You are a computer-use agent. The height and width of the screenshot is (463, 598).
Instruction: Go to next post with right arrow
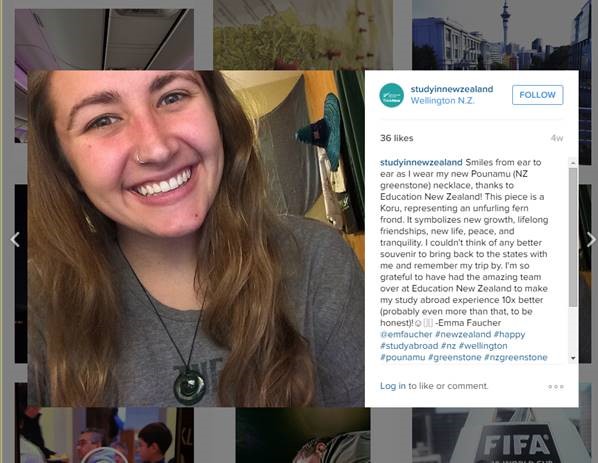(591, 240)
